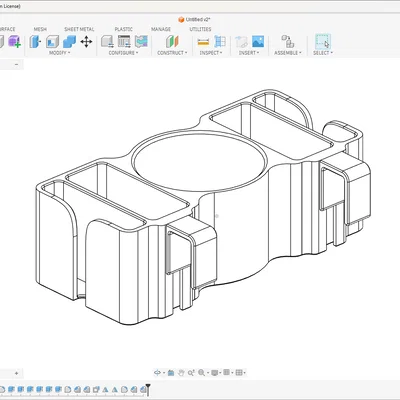This screenshot has width=400, height=400.
Task: Open the Grid and Snaps dropdown arrow
Action: pyautogui.click(x=232, y=373)
